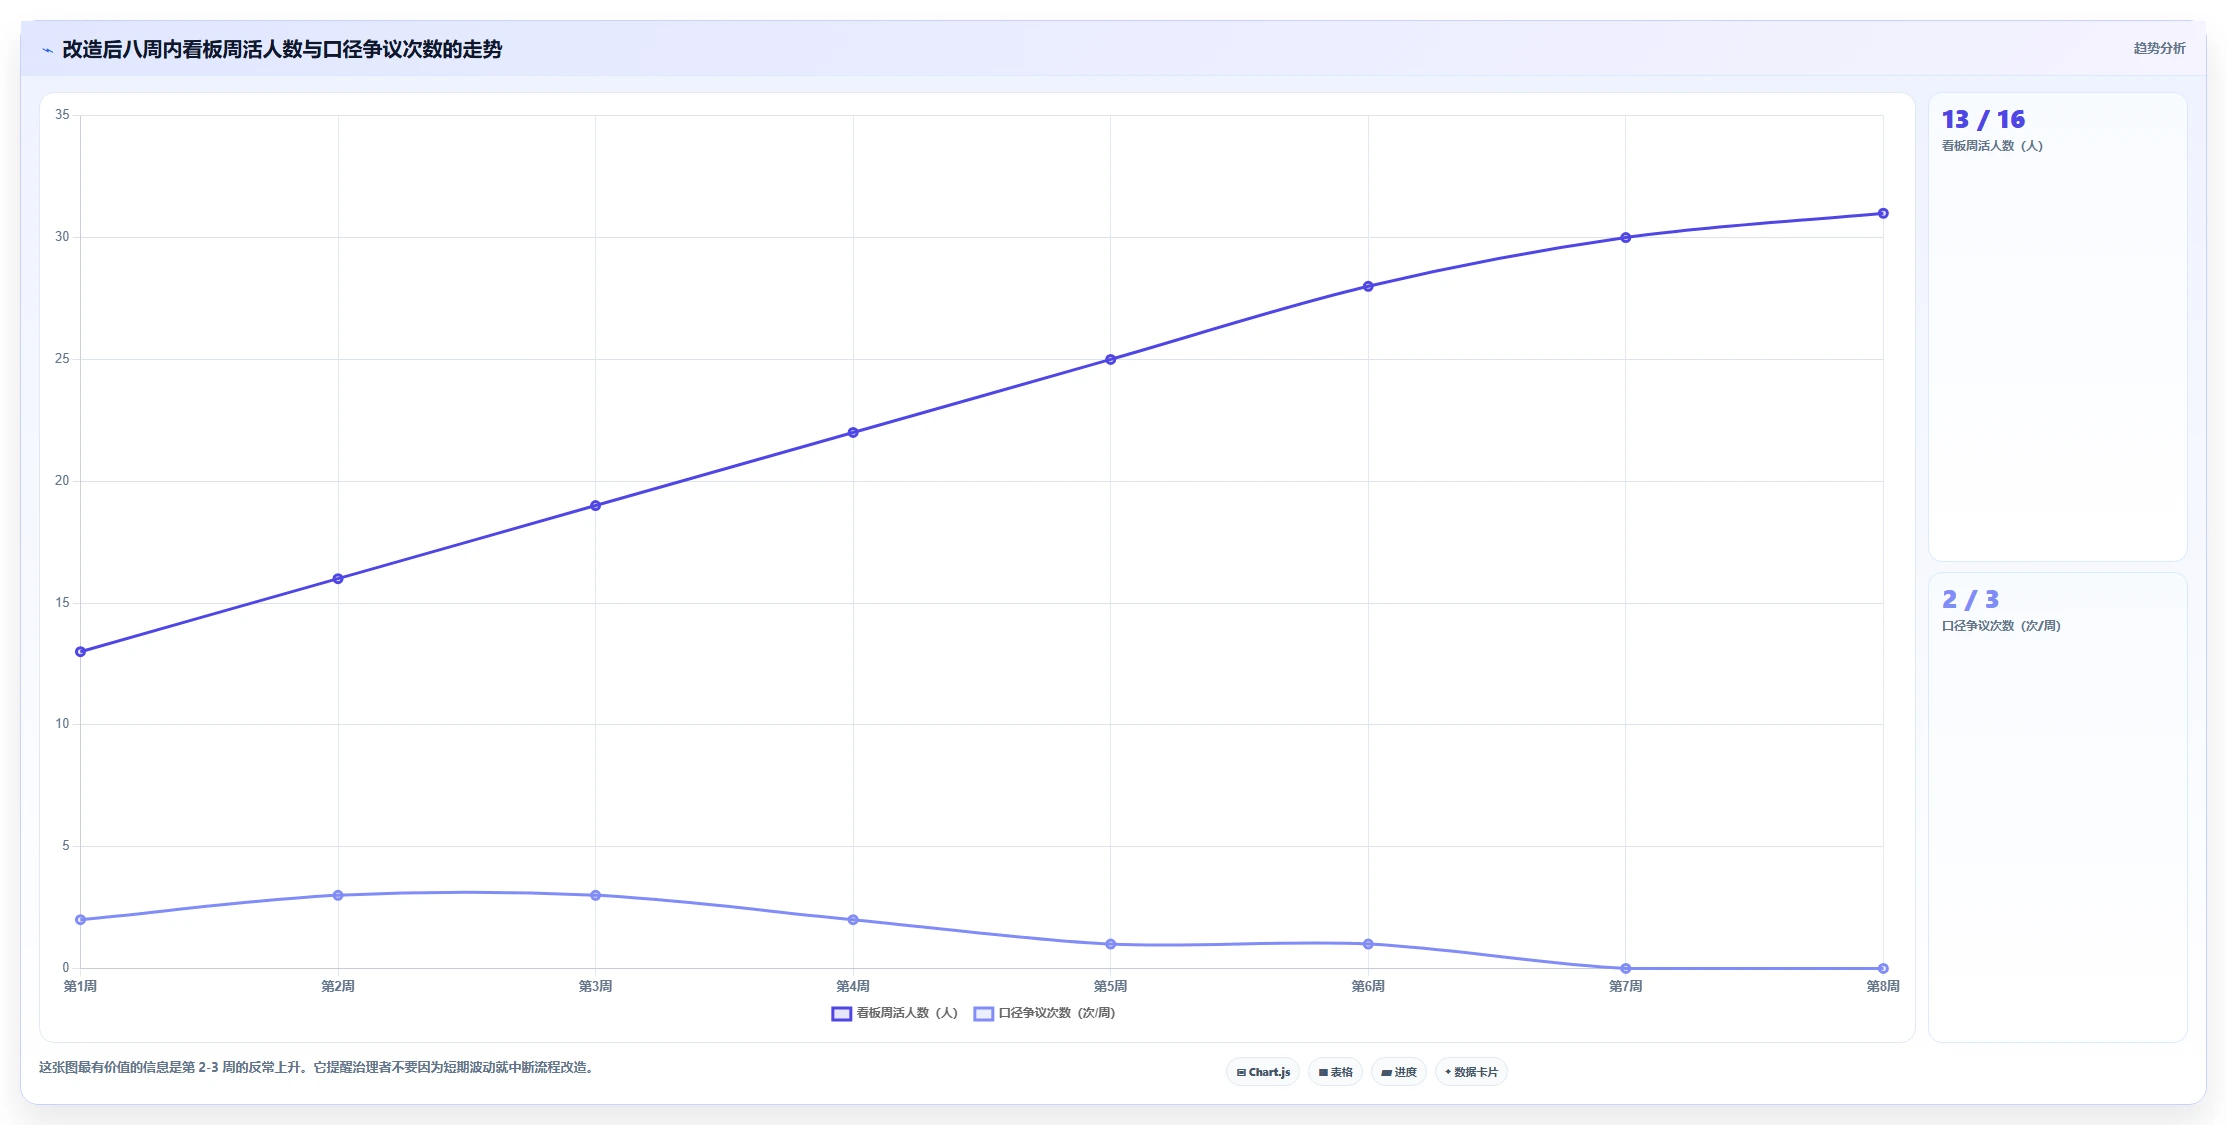This screenshot has height=1125, width=2227.
Task: Click the x-axis label 第4周
Action: pos(853,987)
